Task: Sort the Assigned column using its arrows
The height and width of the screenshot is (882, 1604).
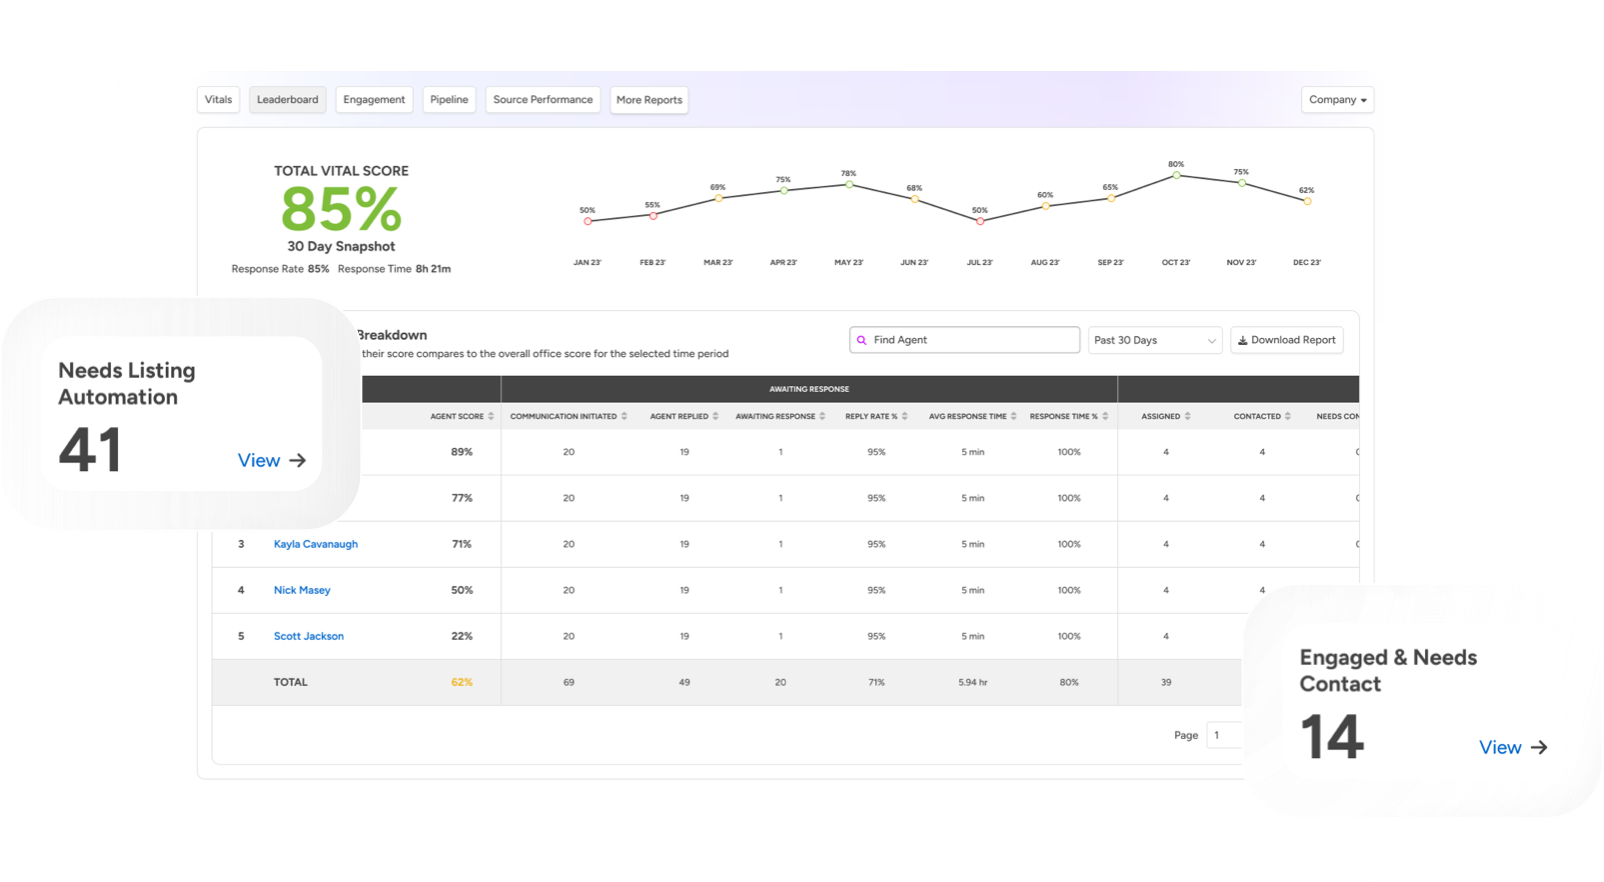Action: pyautogui.click(x=1187, y=416)
